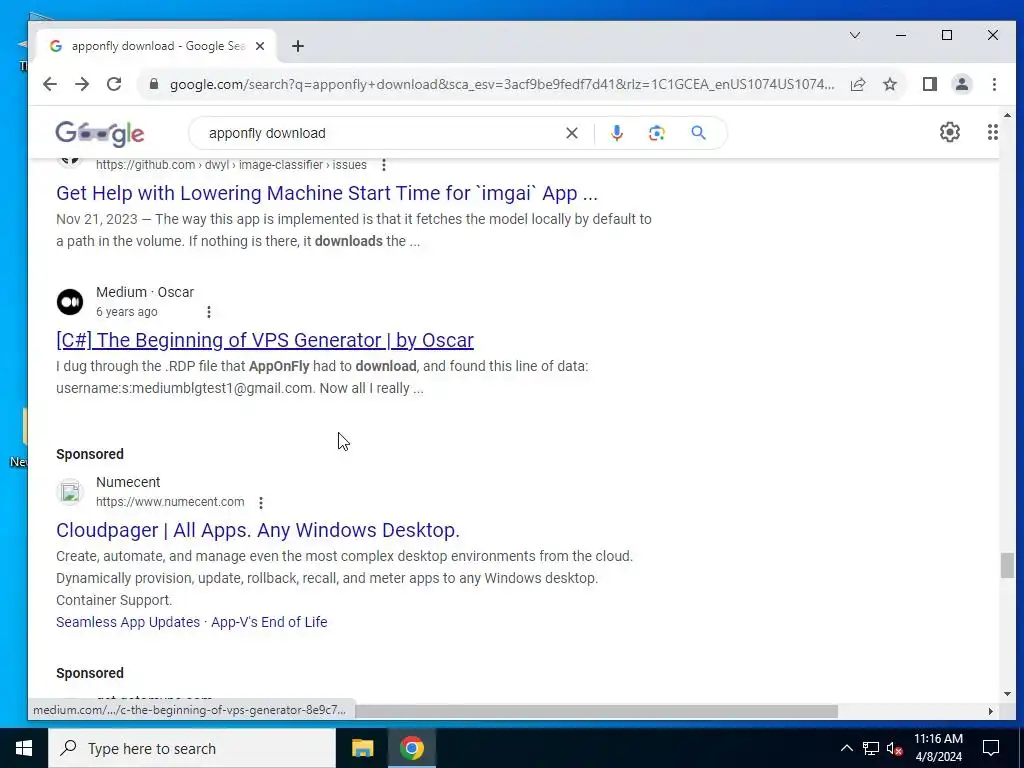Open Chrome side panel

(930, 84)
